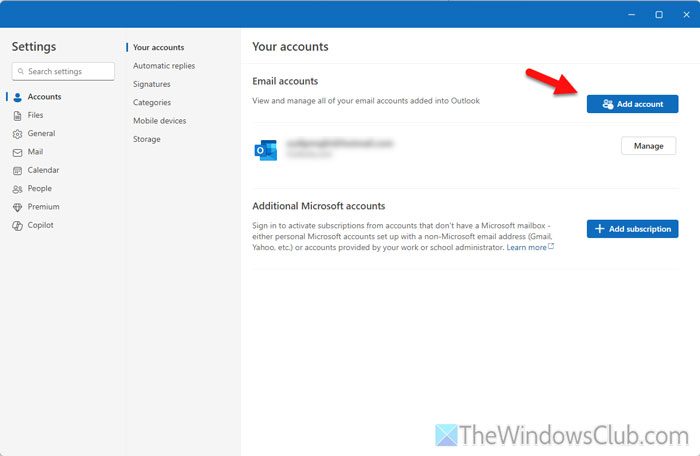700x456 pixels.
Task: Click Manage for the email account
Action: [x=648, y=146]
